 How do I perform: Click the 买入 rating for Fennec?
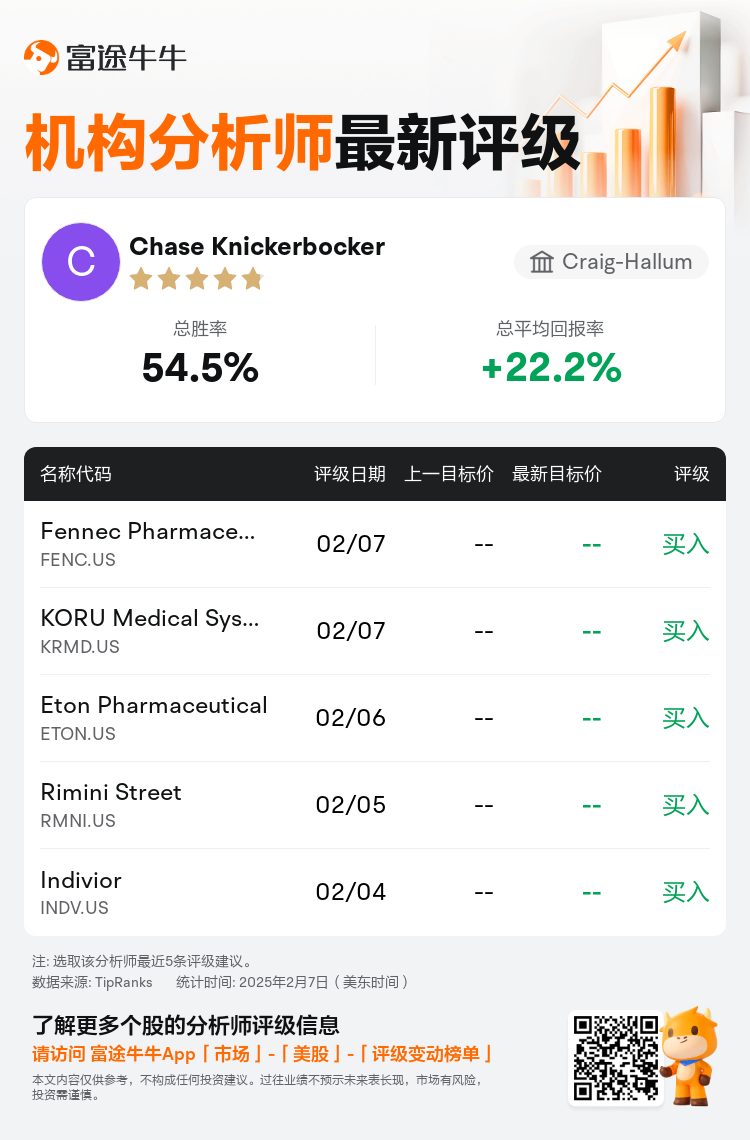point(685,544)
